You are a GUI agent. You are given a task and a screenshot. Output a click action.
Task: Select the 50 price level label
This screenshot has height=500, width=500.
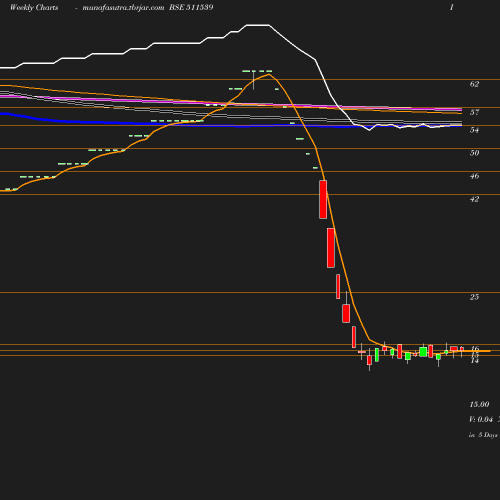click(x=474, y=153)
